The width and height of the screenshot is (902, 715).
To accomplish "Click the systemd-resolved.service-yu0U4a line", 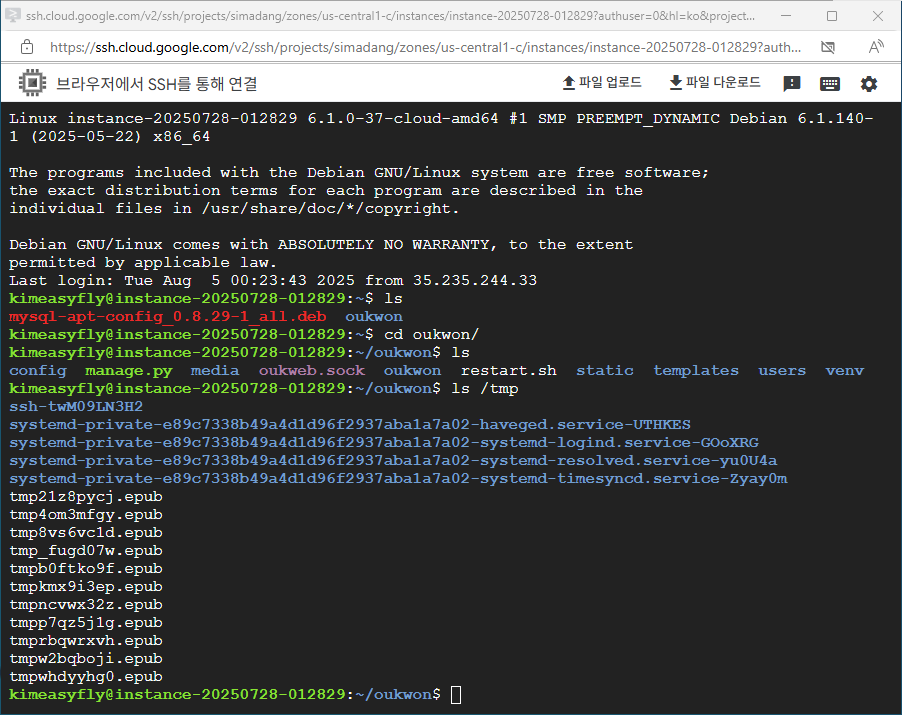I will 393,461.
